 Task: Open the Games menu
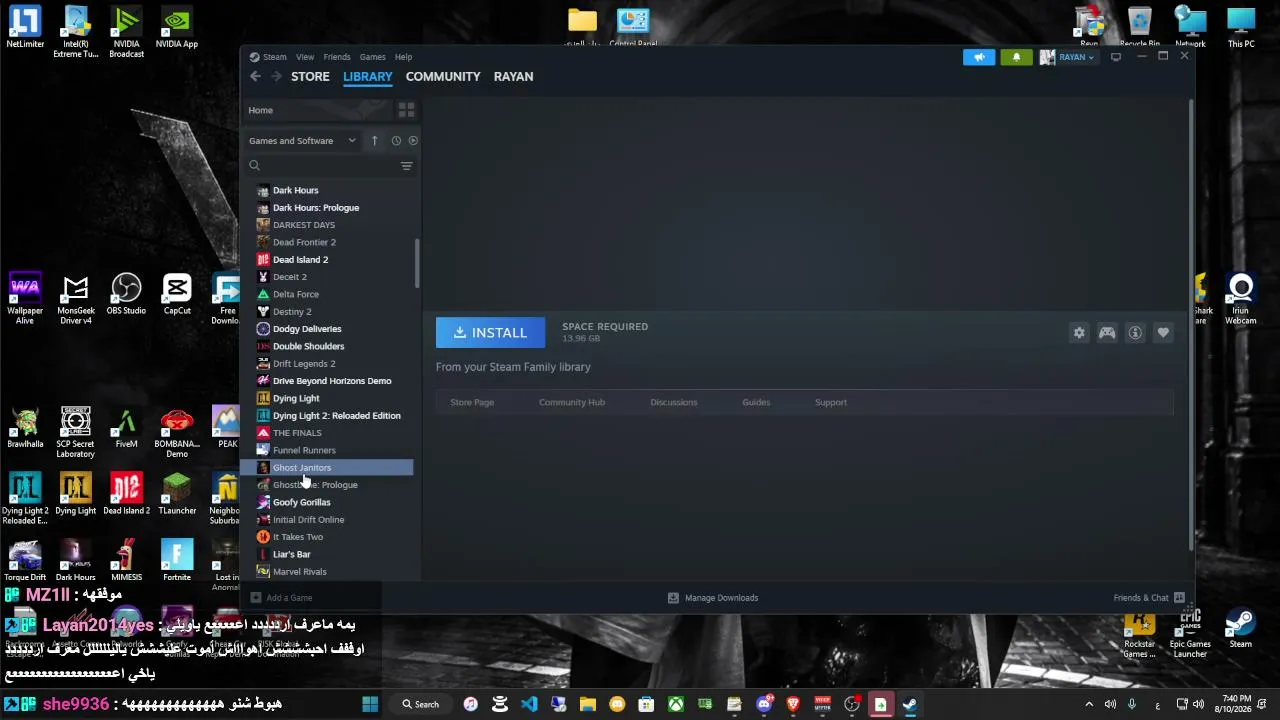click(x=373, y=57)
